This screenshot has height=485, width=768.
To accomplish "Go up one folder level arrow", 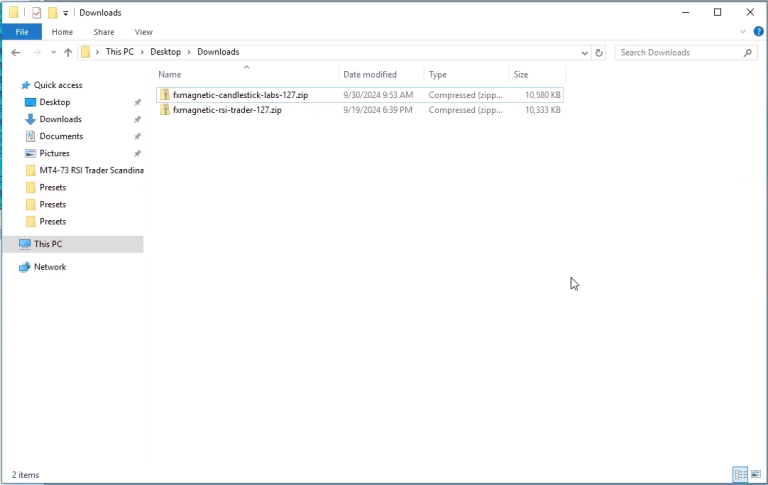I will [68, 52].
